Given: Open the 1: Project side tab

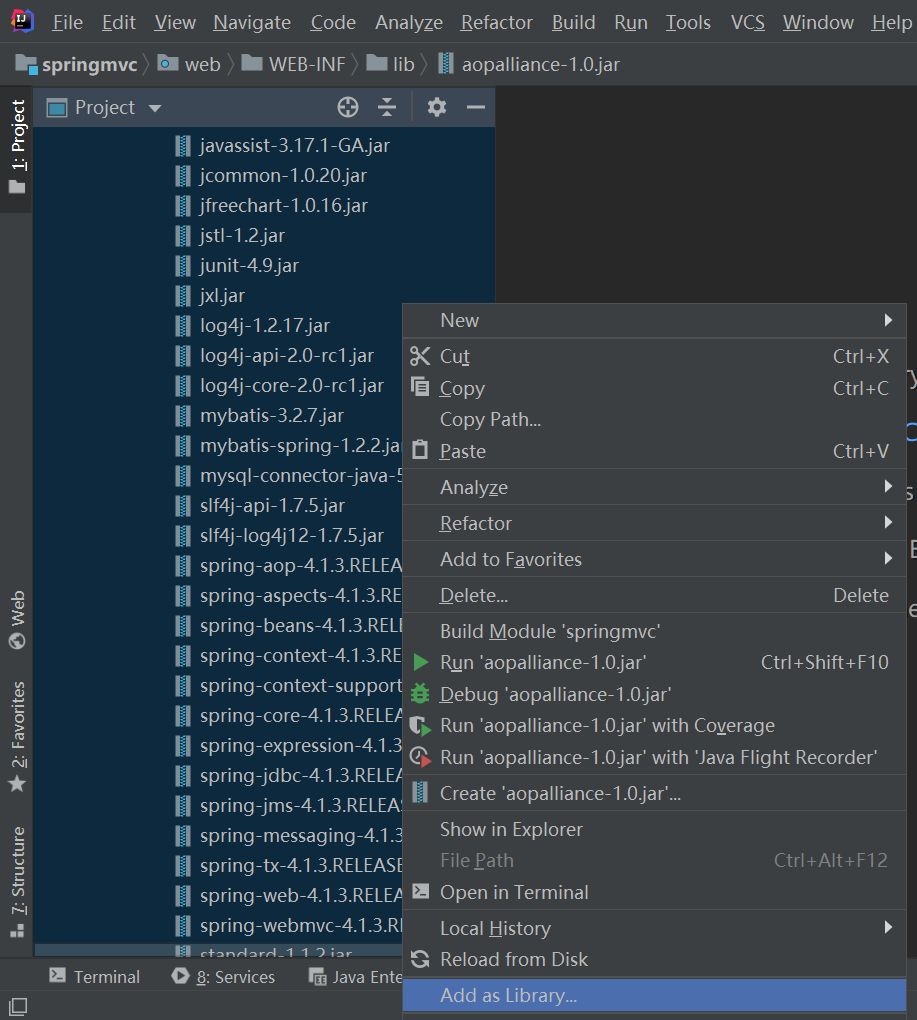Looking at the screenshot, I should click(17, 147).
